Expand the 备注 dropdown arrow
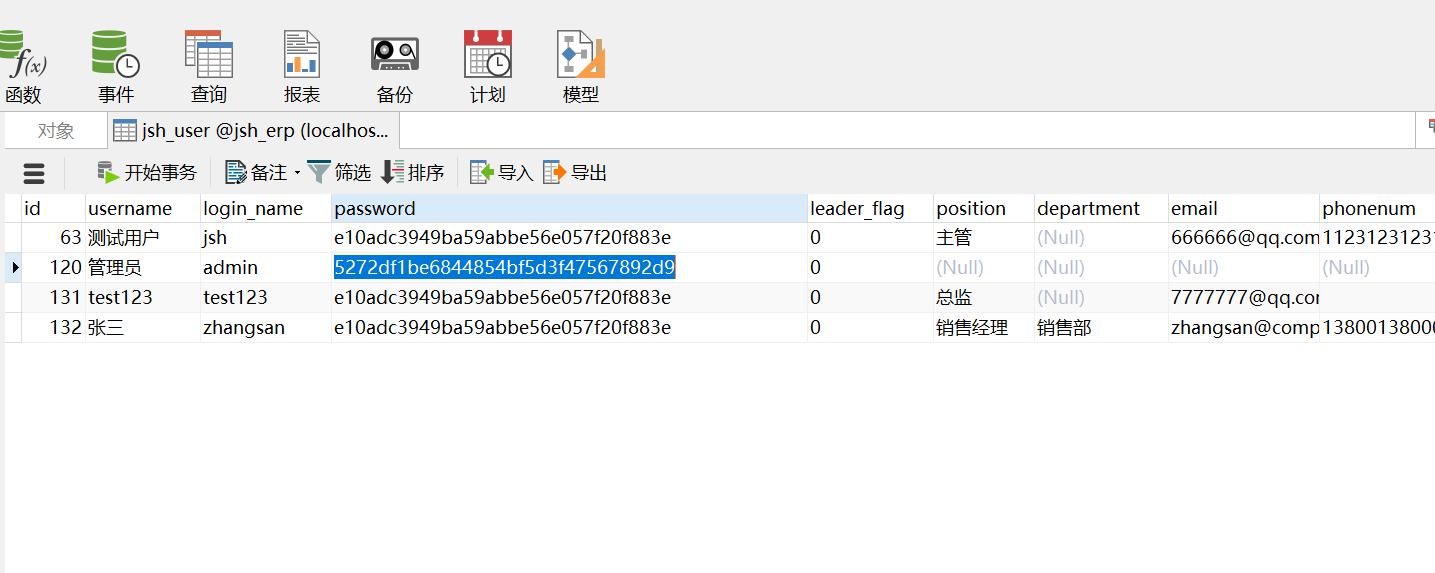Screen dimensions: 1435x573 click(x=297, y=174)
